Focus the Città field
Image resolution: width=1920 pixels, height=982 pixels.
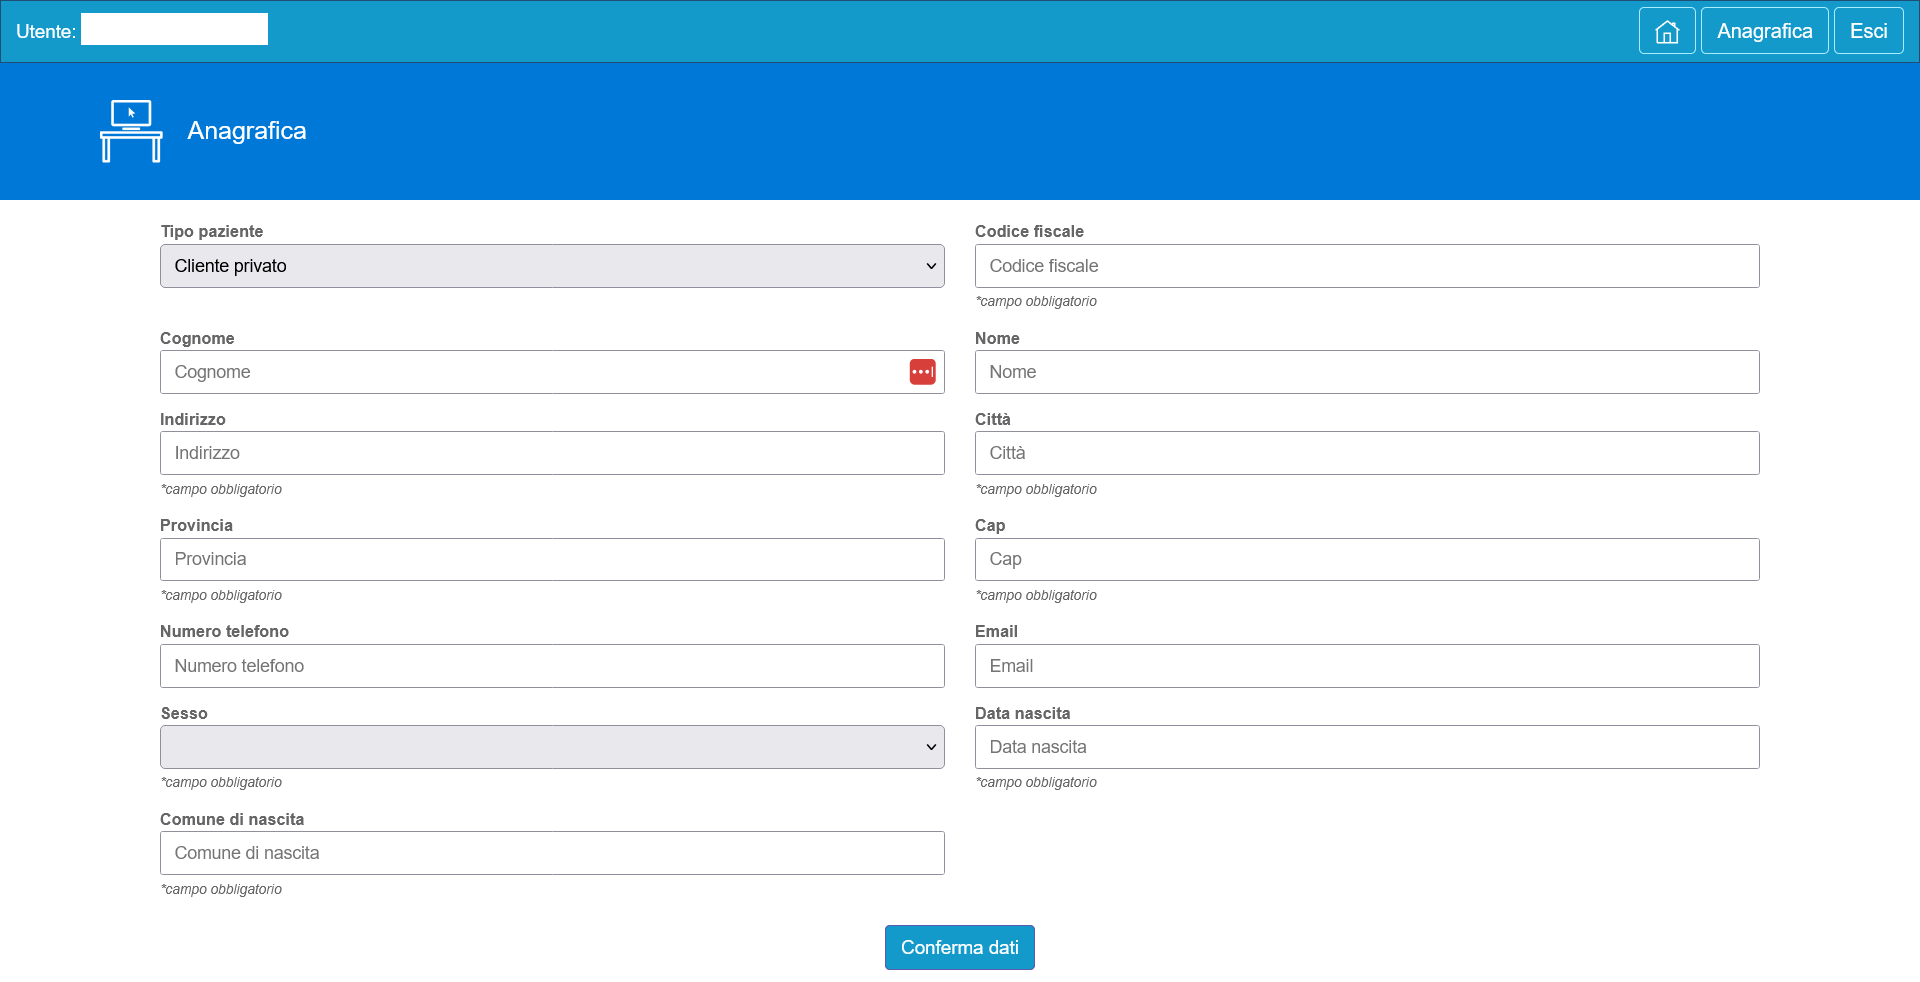click(x=1366, y=453)
